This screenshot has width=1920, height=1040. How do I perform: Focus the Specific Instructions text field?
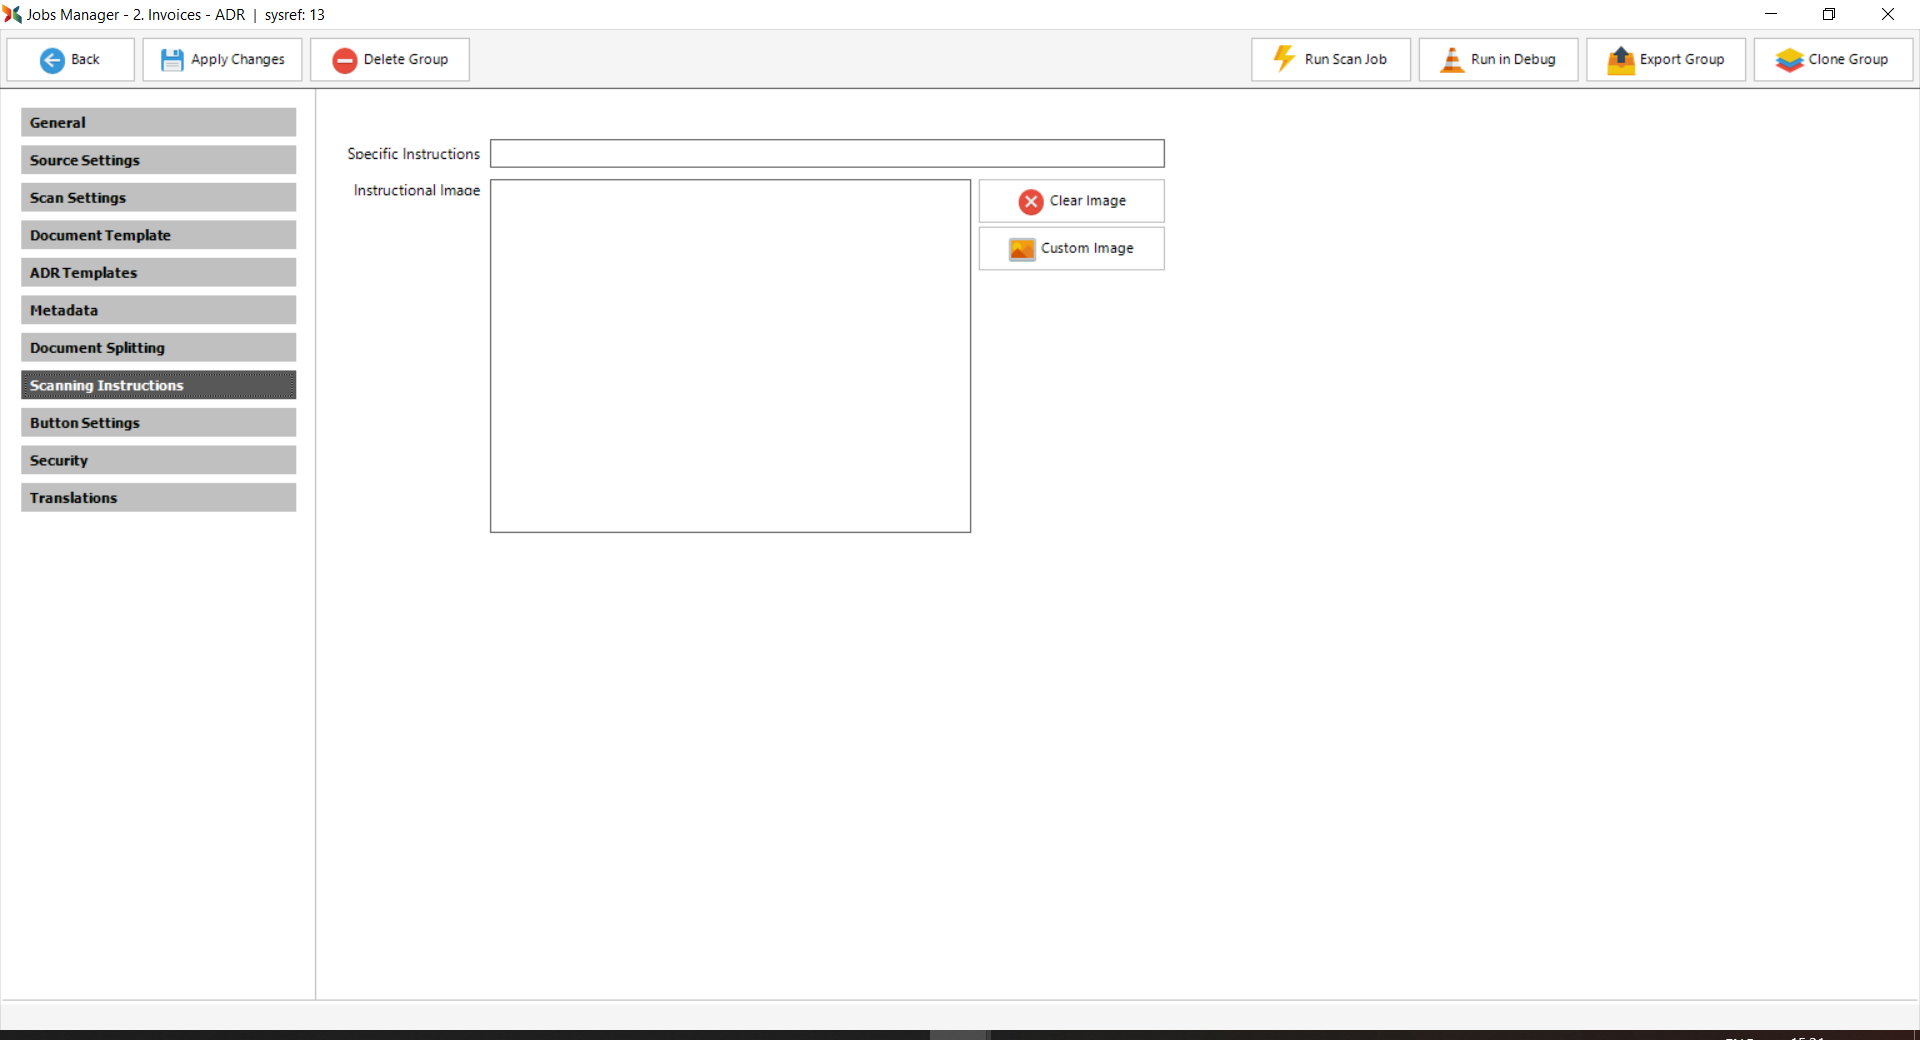click(x=826, y=154)
